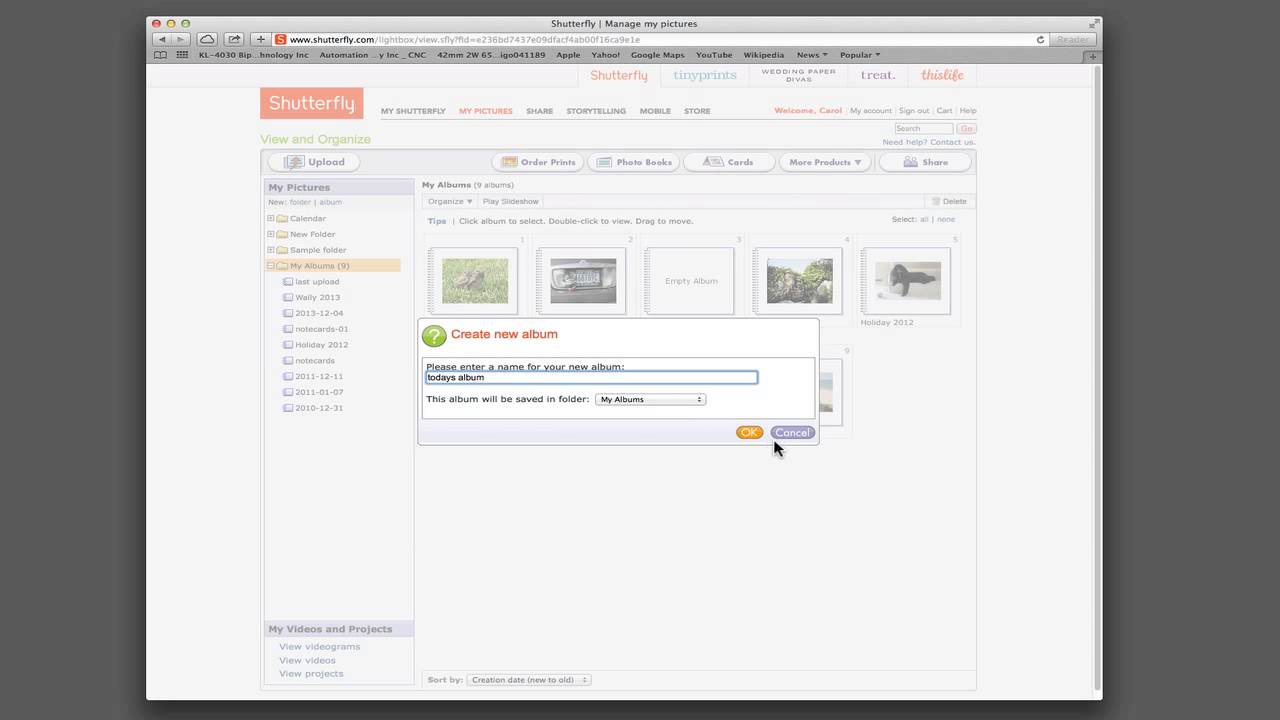Click the Share toolbar button
This screenshot has height=720, width=1280.
tap(925, 162)
